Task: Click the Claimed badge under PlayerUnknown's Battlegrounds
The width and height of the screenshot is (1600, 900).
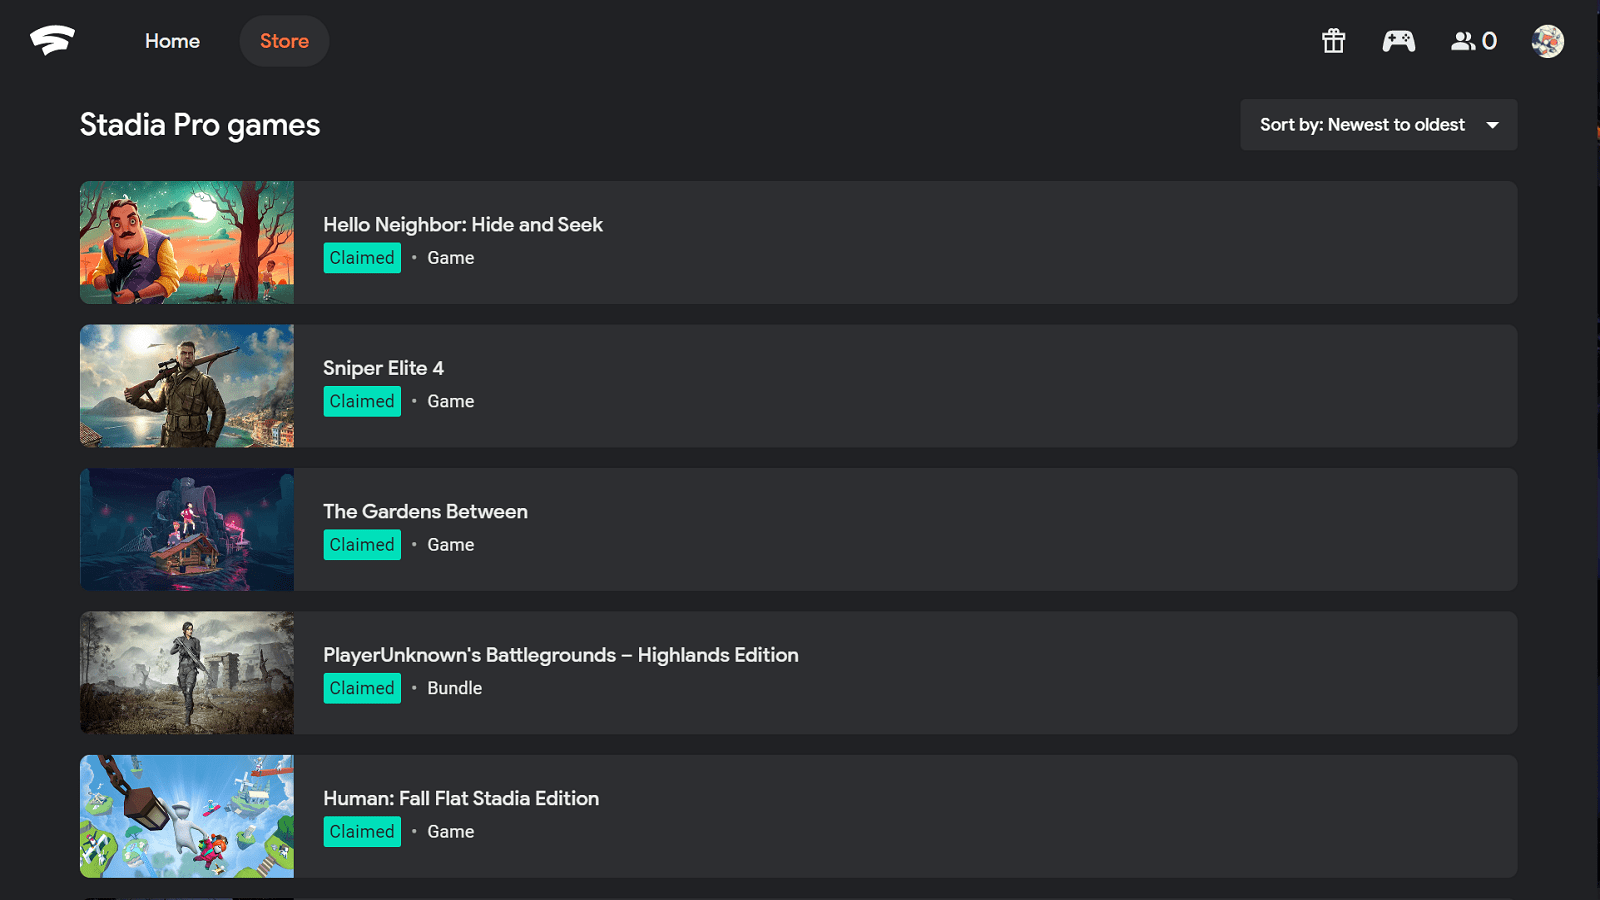Action: pos(362,688)
